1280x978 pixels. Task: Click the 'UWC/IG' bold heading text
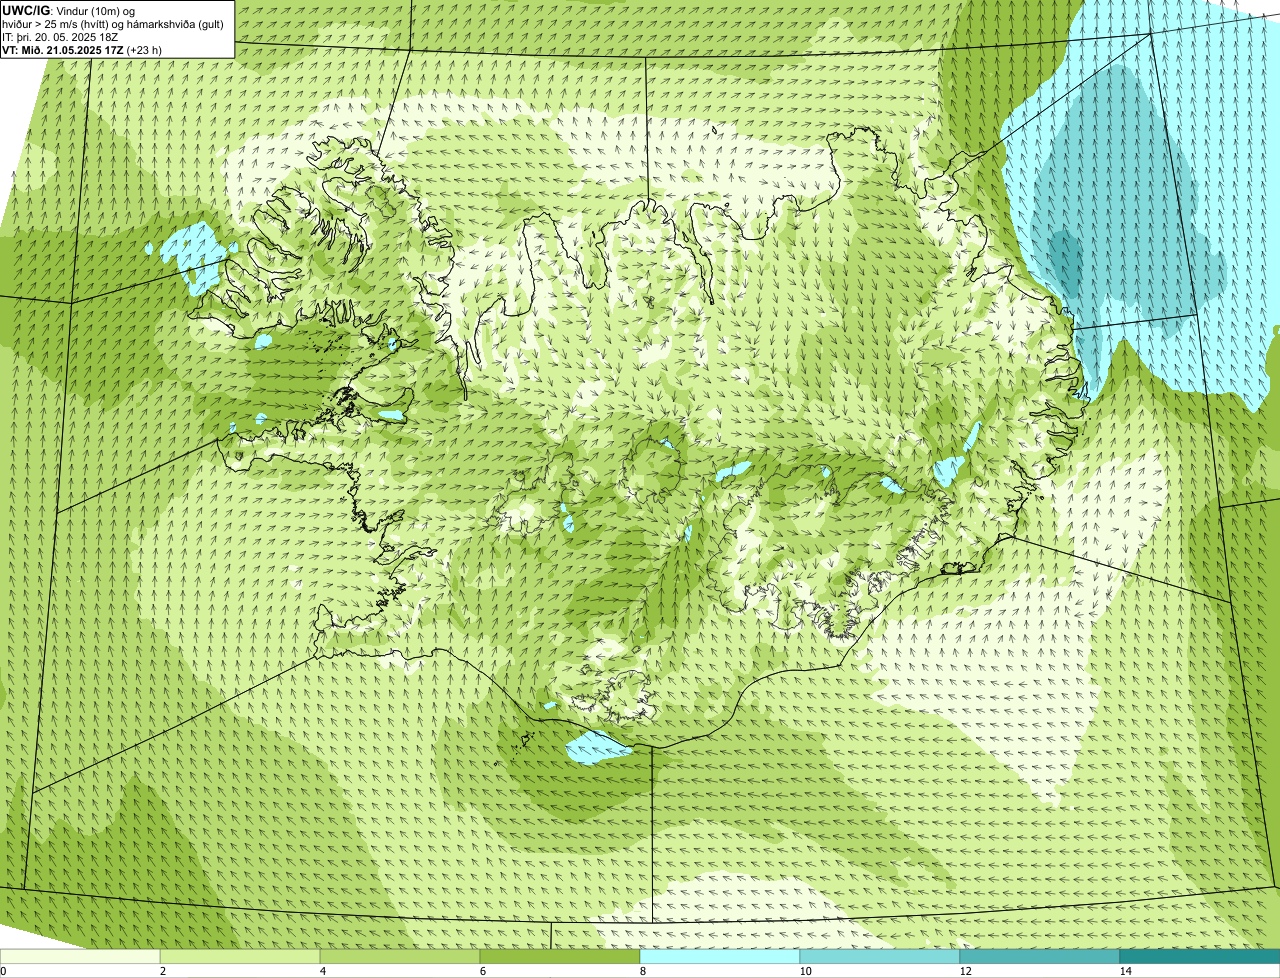26,11
